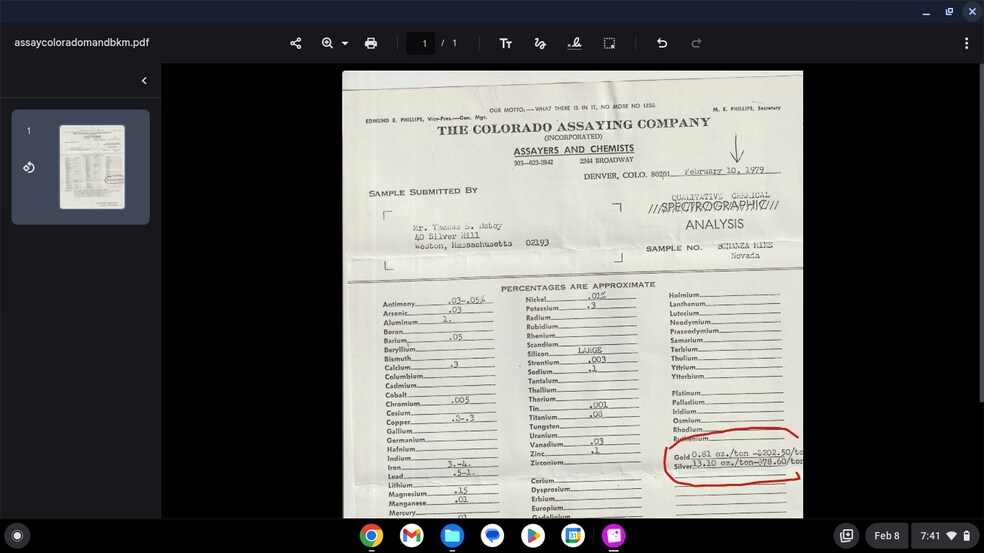Image resolution: width=984 pixels, height=553 pixels.
Task: Click the Share icon in the toolbar
Action: tap(296, 43)
